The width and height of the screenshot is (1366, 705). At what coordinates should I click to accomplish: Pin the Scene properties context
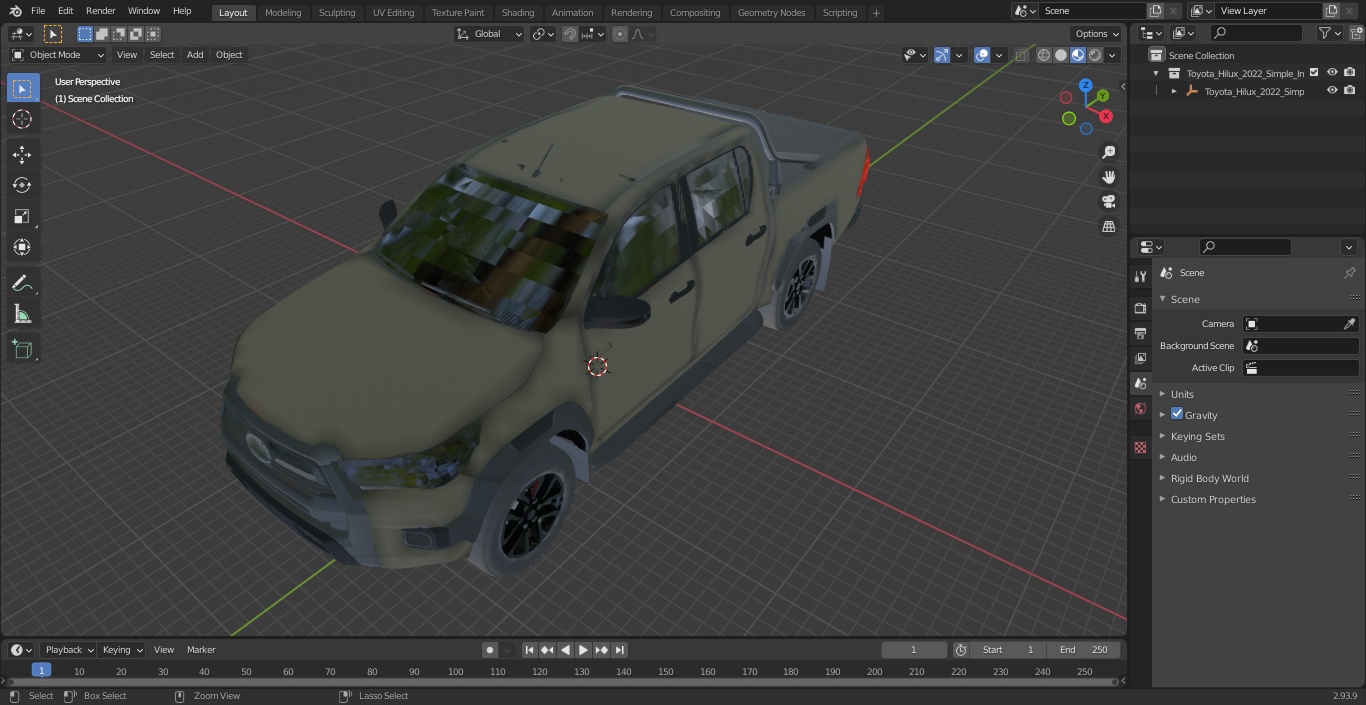tap(1349, 273)
